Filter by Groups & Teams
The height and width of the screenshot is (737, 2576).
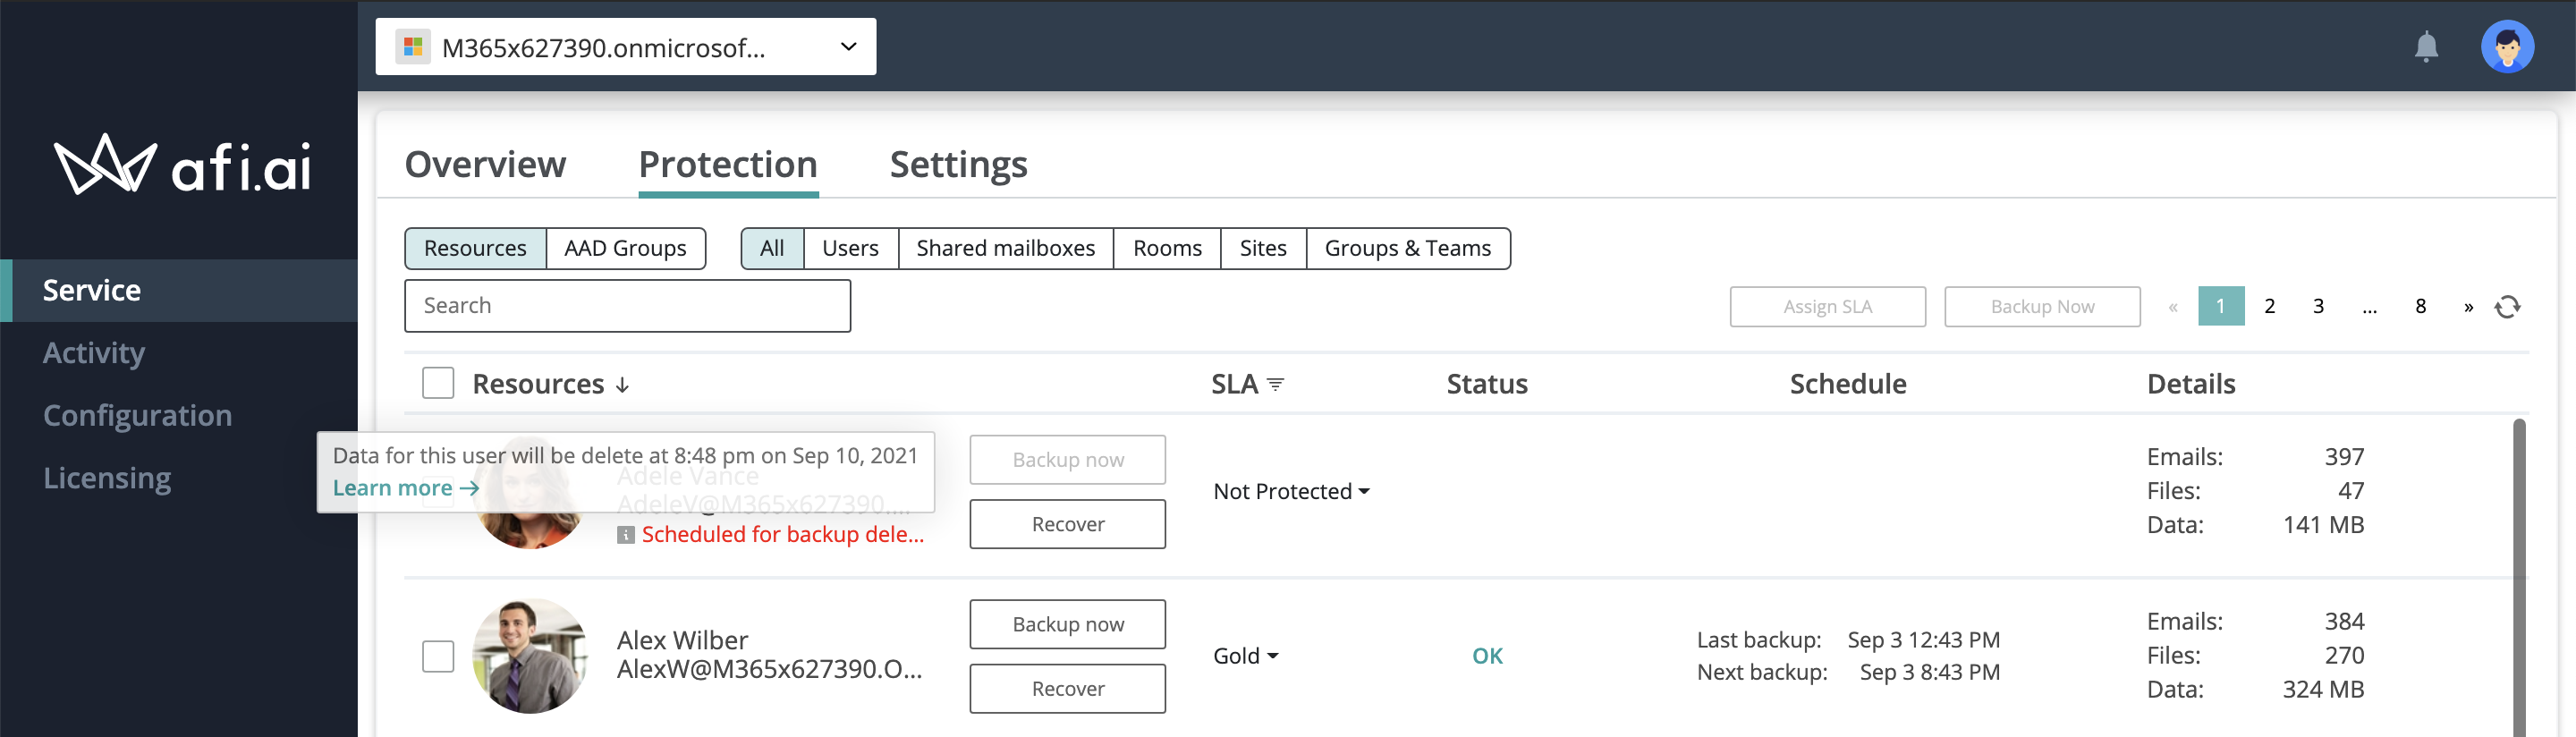point(1407,249)
